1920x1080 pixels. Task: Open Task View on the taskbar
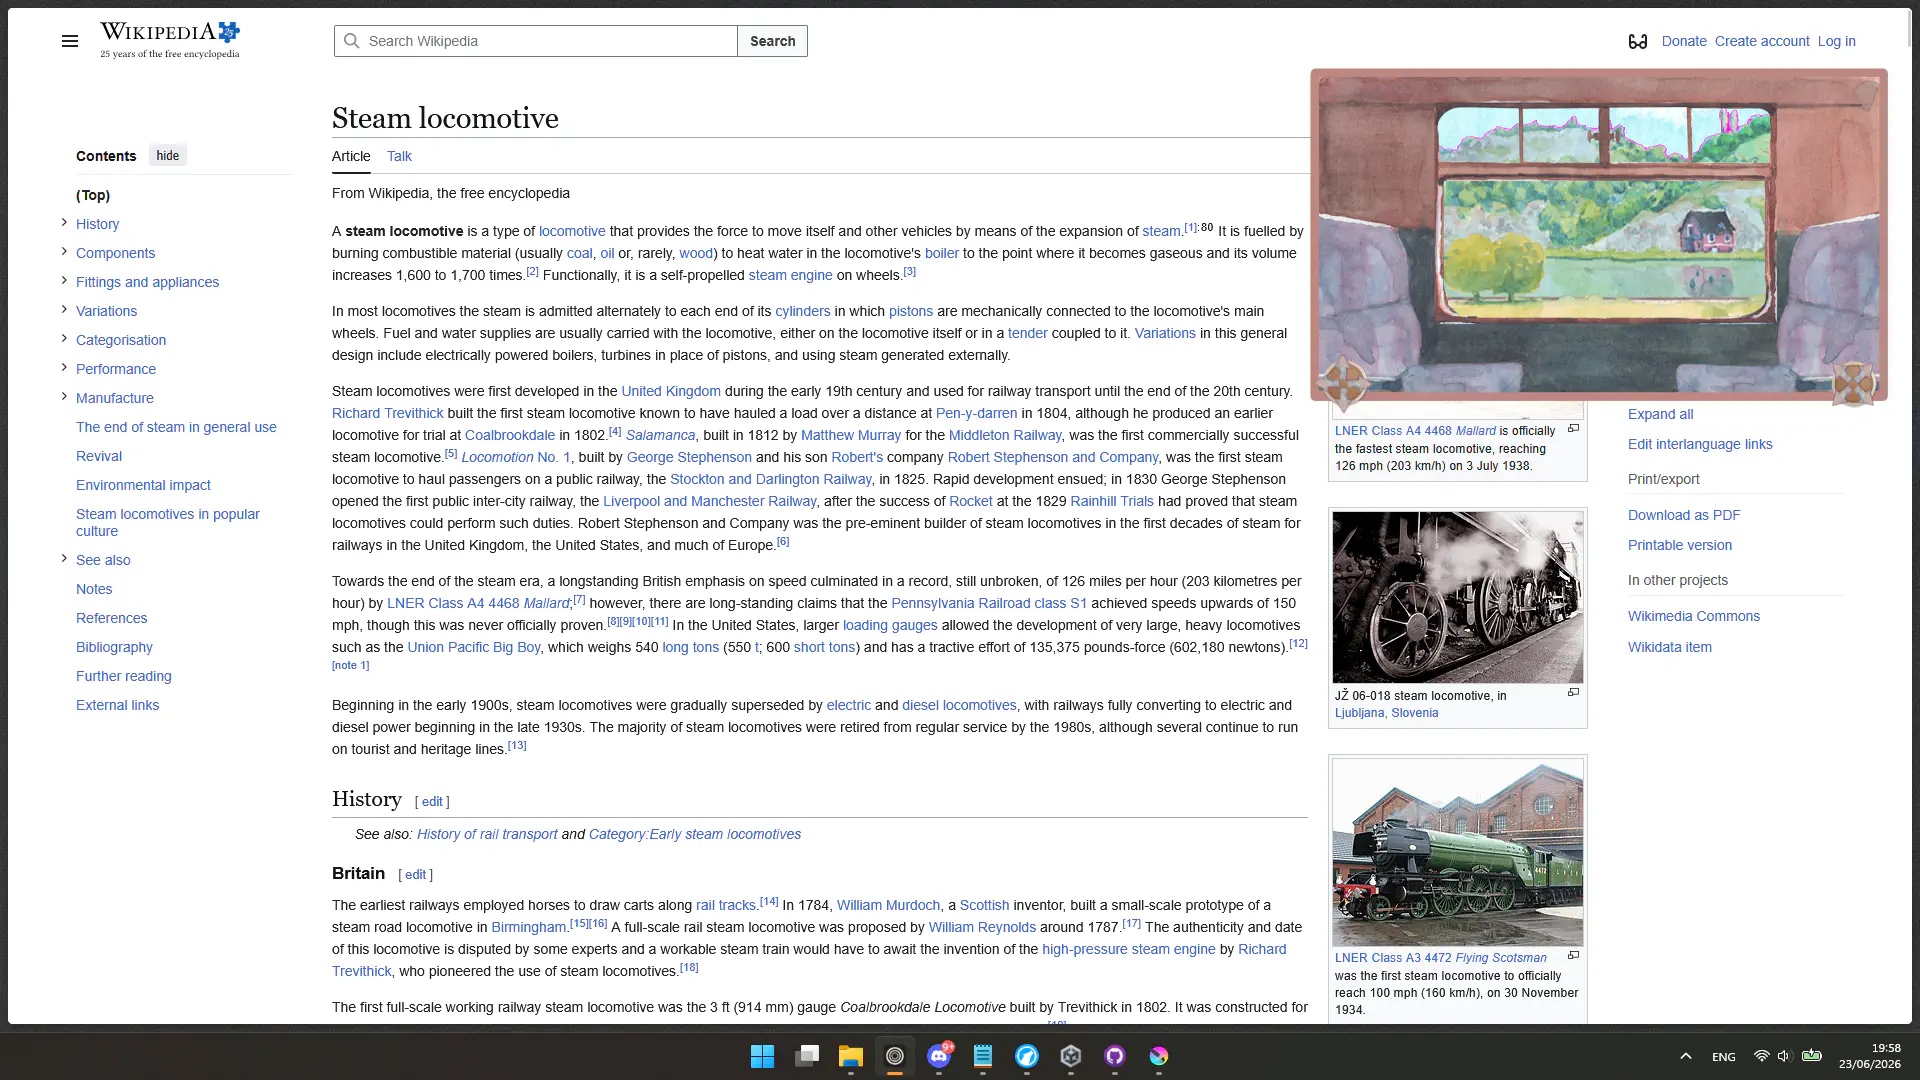[806, 1056]
